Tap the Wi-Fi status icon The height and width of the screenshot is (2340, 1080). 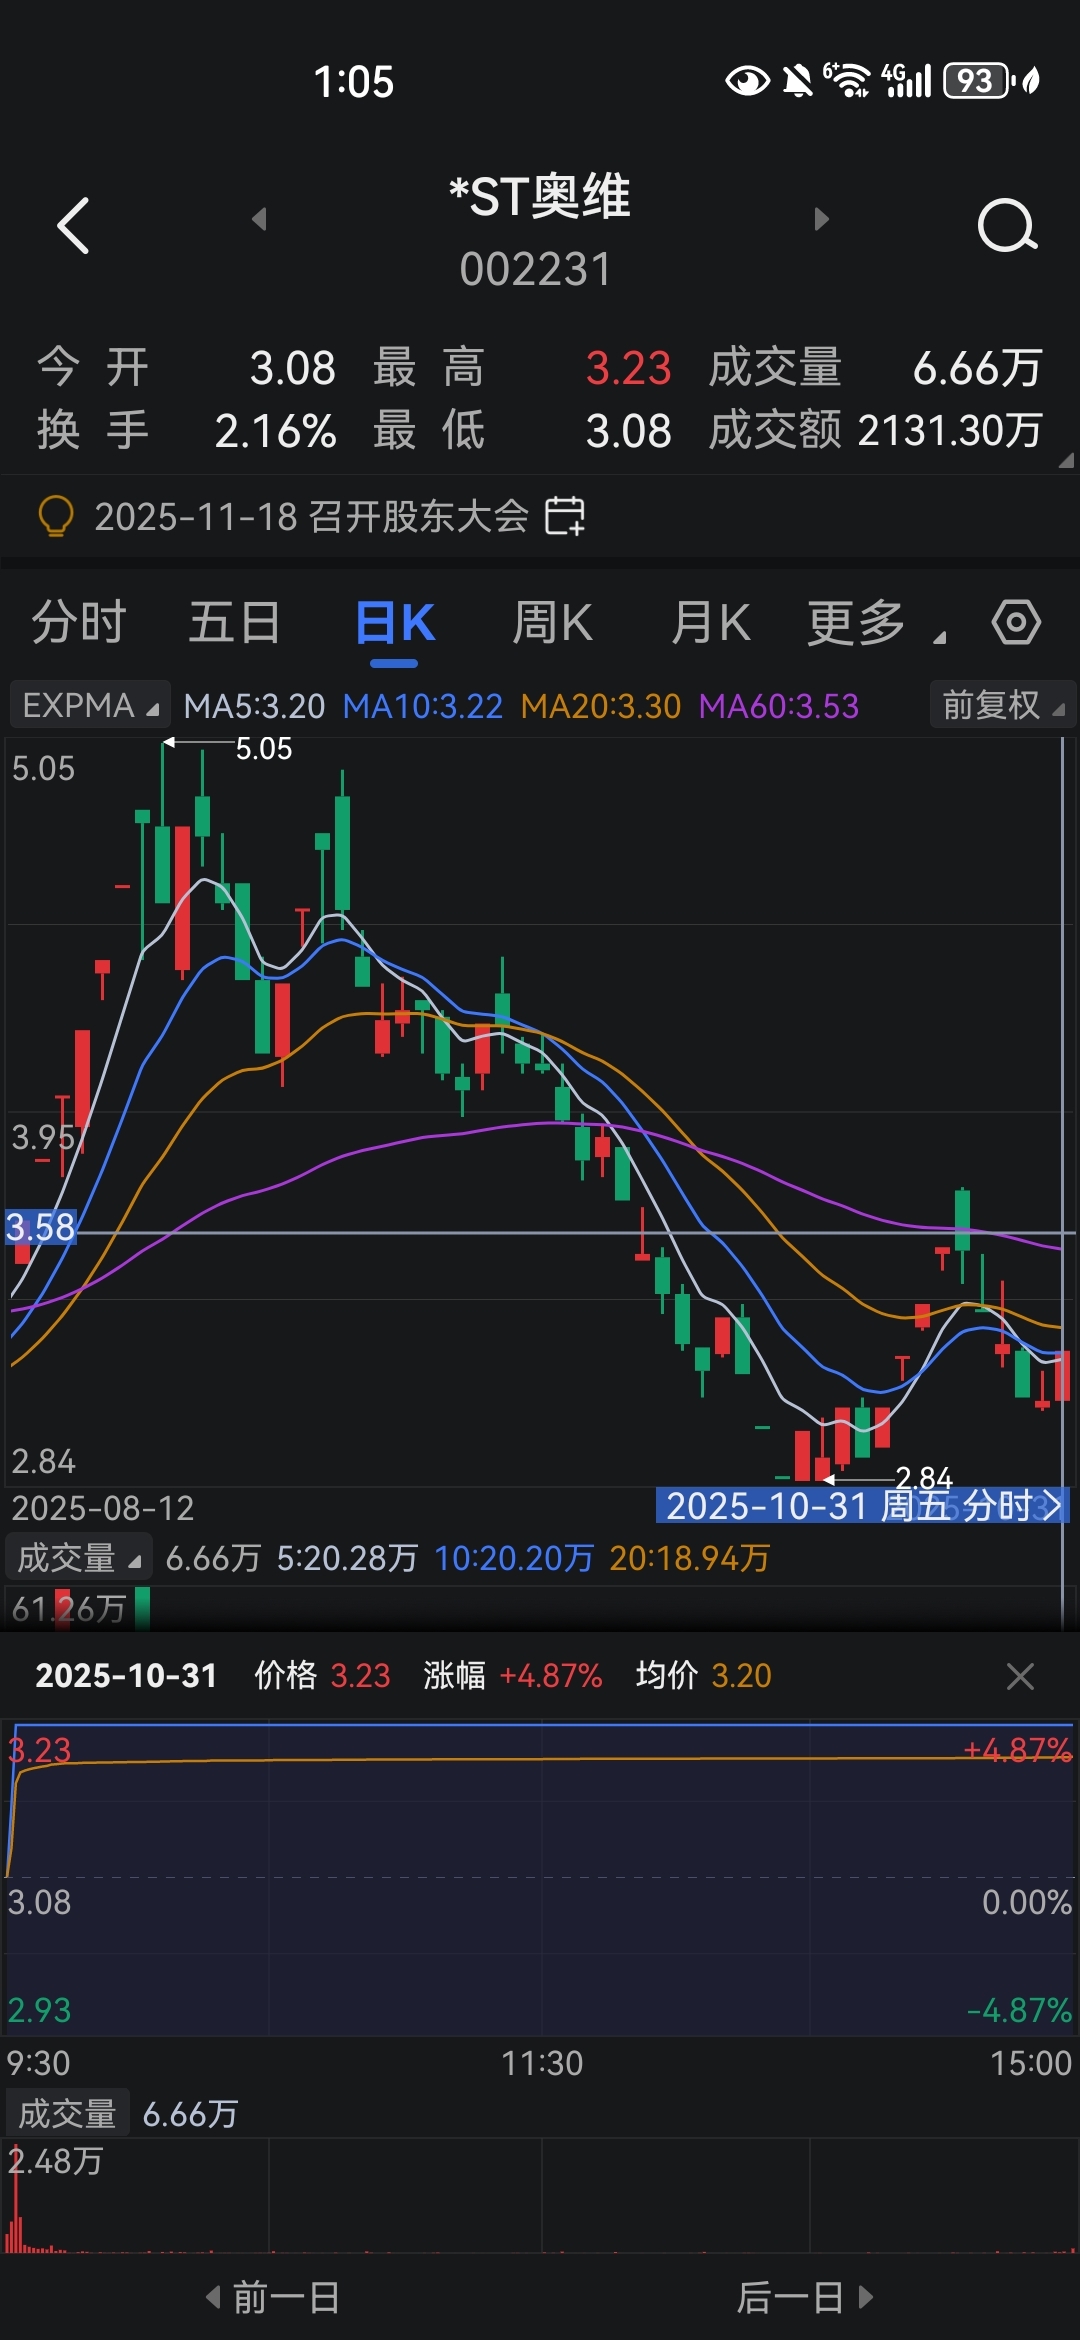(848, 80)
